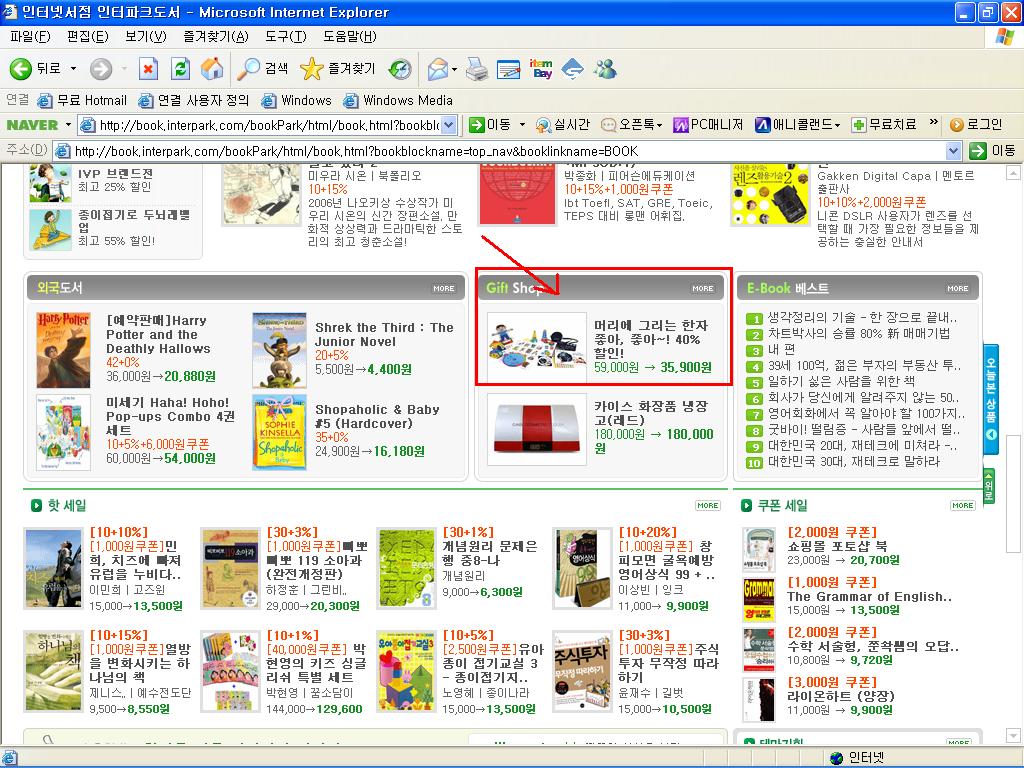Open the 도움말(H) menu

pyautogui.click(x=349, y=37)
